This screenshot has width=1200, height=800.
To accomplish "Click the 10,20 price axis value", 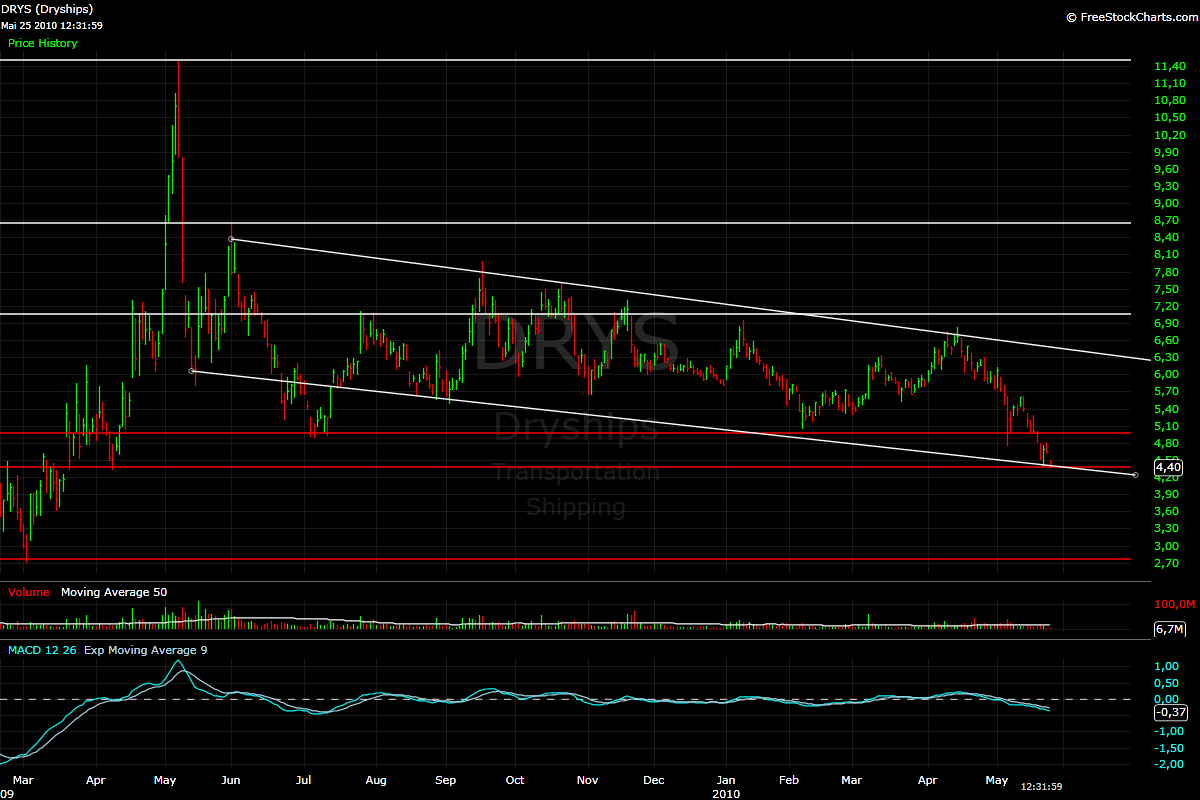I will pos(1169,135).
